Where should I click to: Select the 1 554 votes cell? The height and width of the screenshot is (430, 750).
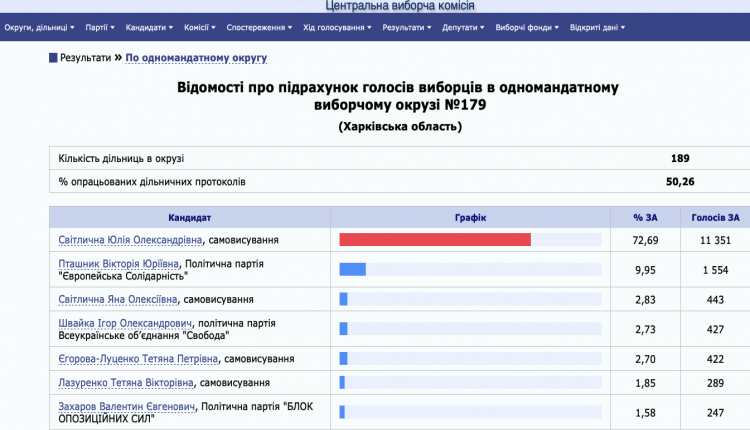tap(715, 270)
